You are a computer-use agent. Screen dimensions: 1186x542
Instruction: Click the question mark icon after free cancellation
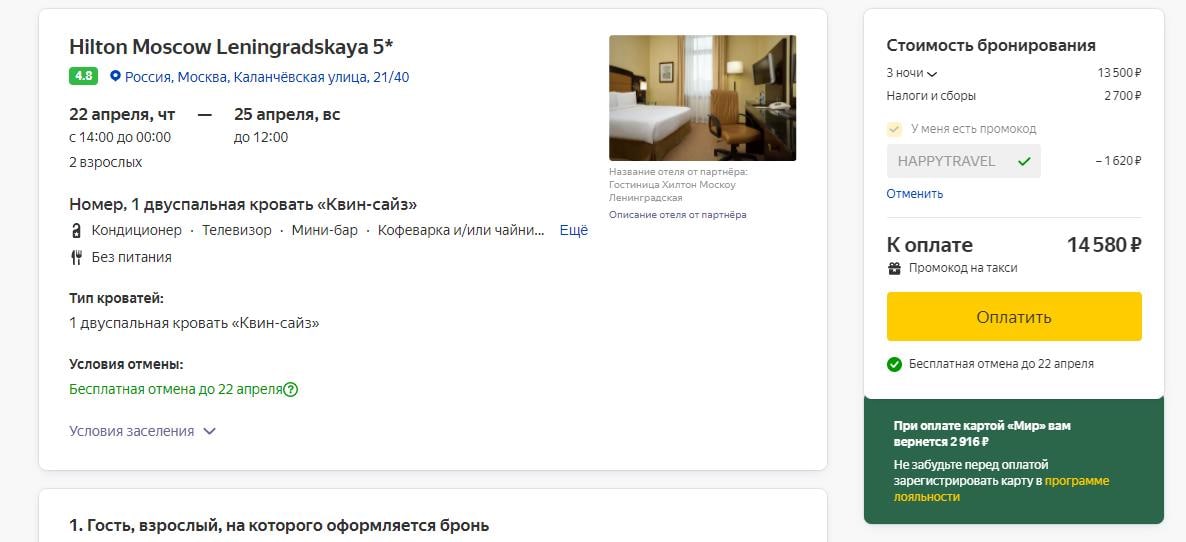coord(290,390)
